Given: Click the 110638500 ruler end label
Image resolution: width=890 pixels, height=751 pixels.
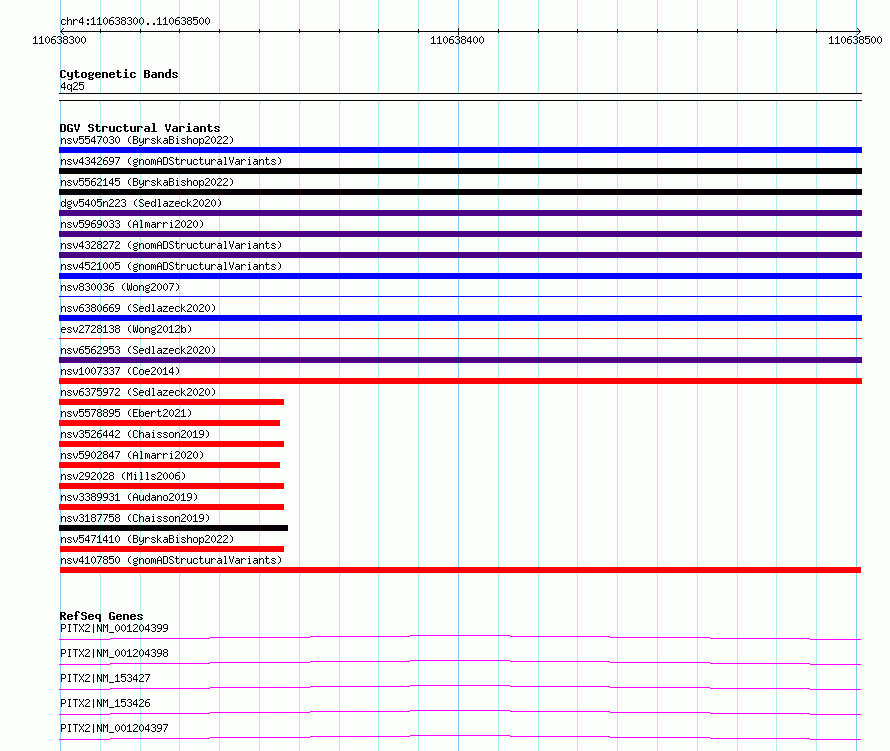Looking at the screenshot, I should click(855, 40).
